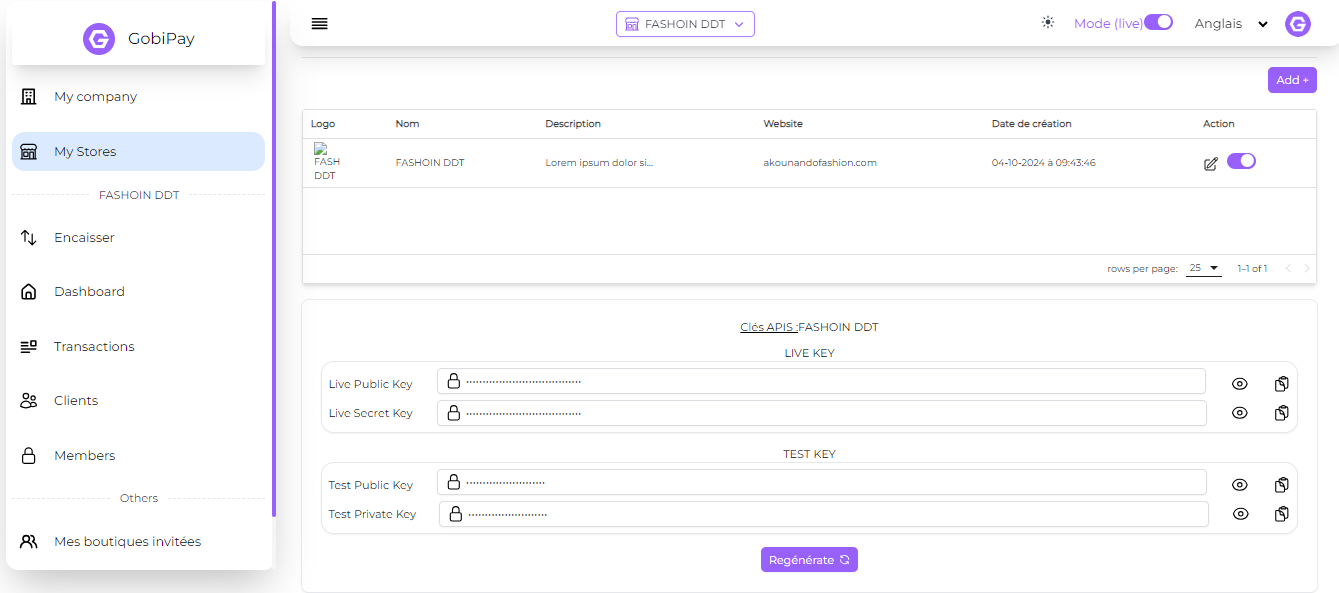Open the FASHOIN DDT store selector dropdown
Viewport: 1339px width, 593px height.
click(685, 24)
